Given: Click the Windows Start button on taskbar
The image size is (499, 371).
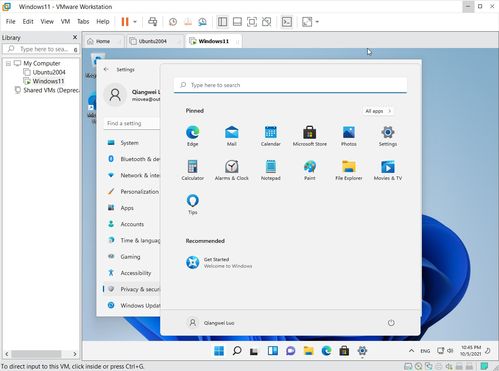Looking at the screenshot, I should [x=219, y=351].
